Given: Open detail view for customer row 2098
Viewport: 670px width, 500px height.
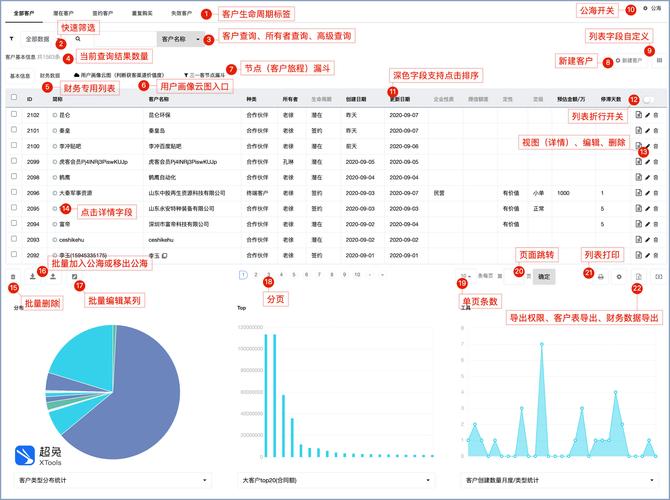Looking at the screenshot, I should click(x=638, y=177).
